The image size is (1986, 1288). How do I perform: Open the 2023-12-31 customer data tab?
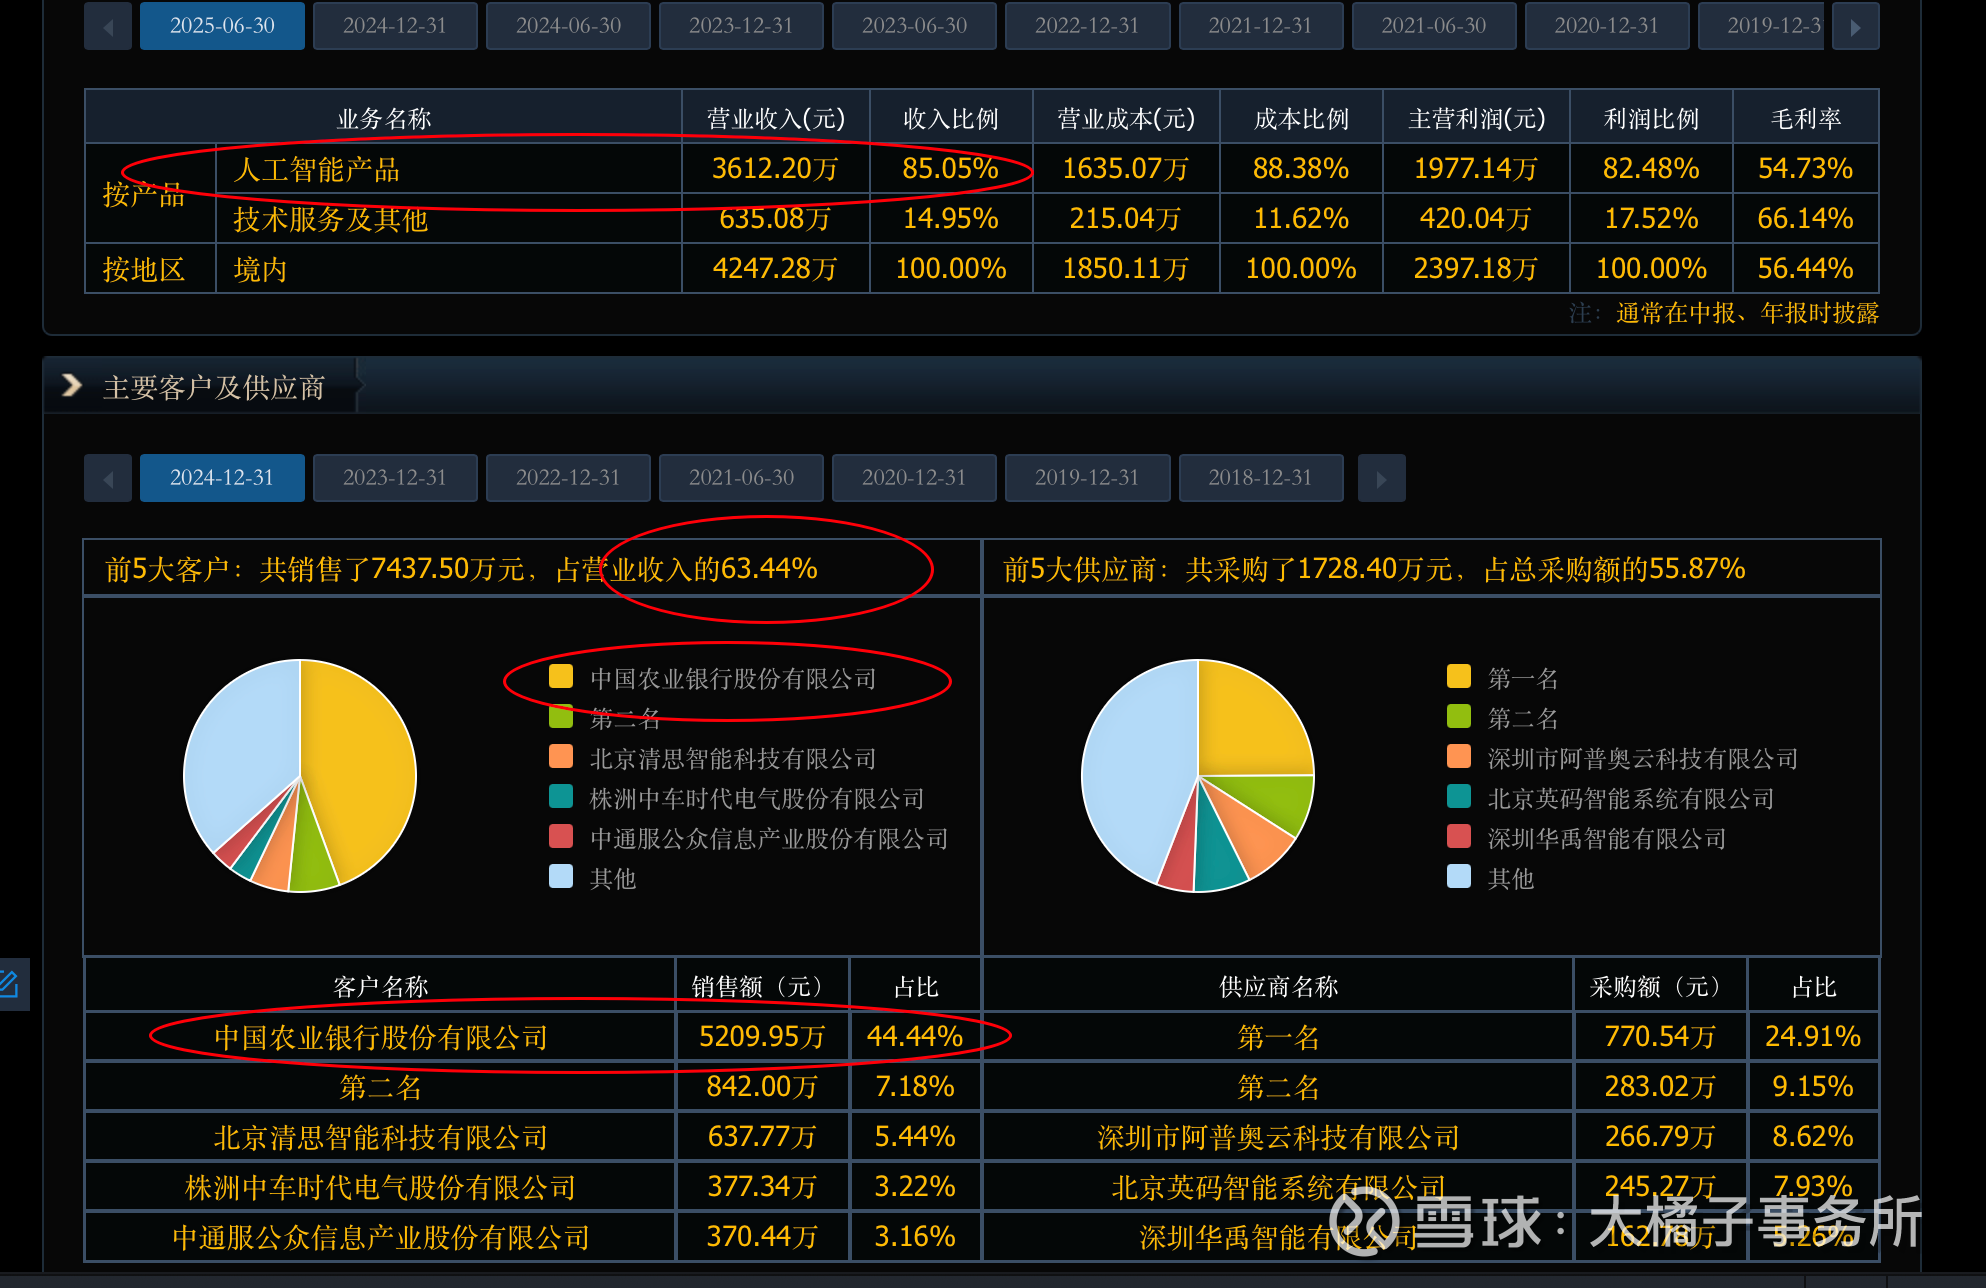395,479
